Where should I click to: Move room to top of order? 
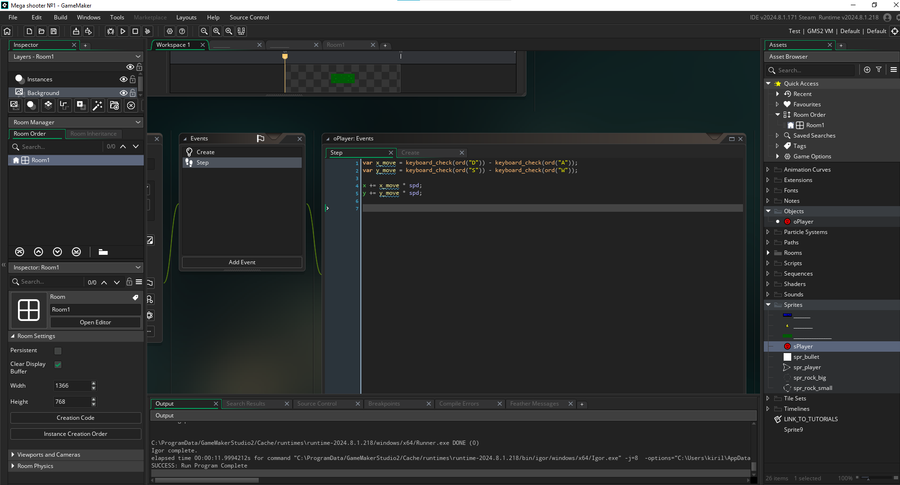point(20,252)
